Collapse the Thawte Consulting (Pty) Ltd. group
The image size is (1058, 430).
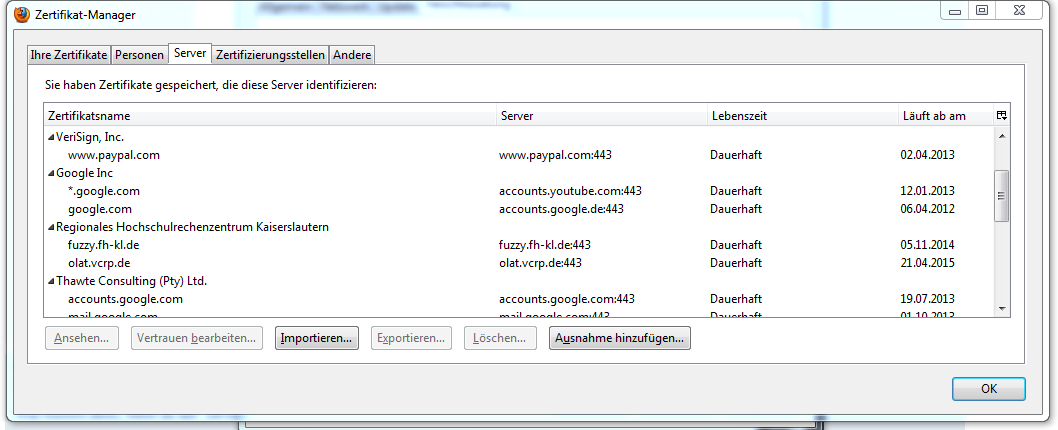tap(51, 281)
